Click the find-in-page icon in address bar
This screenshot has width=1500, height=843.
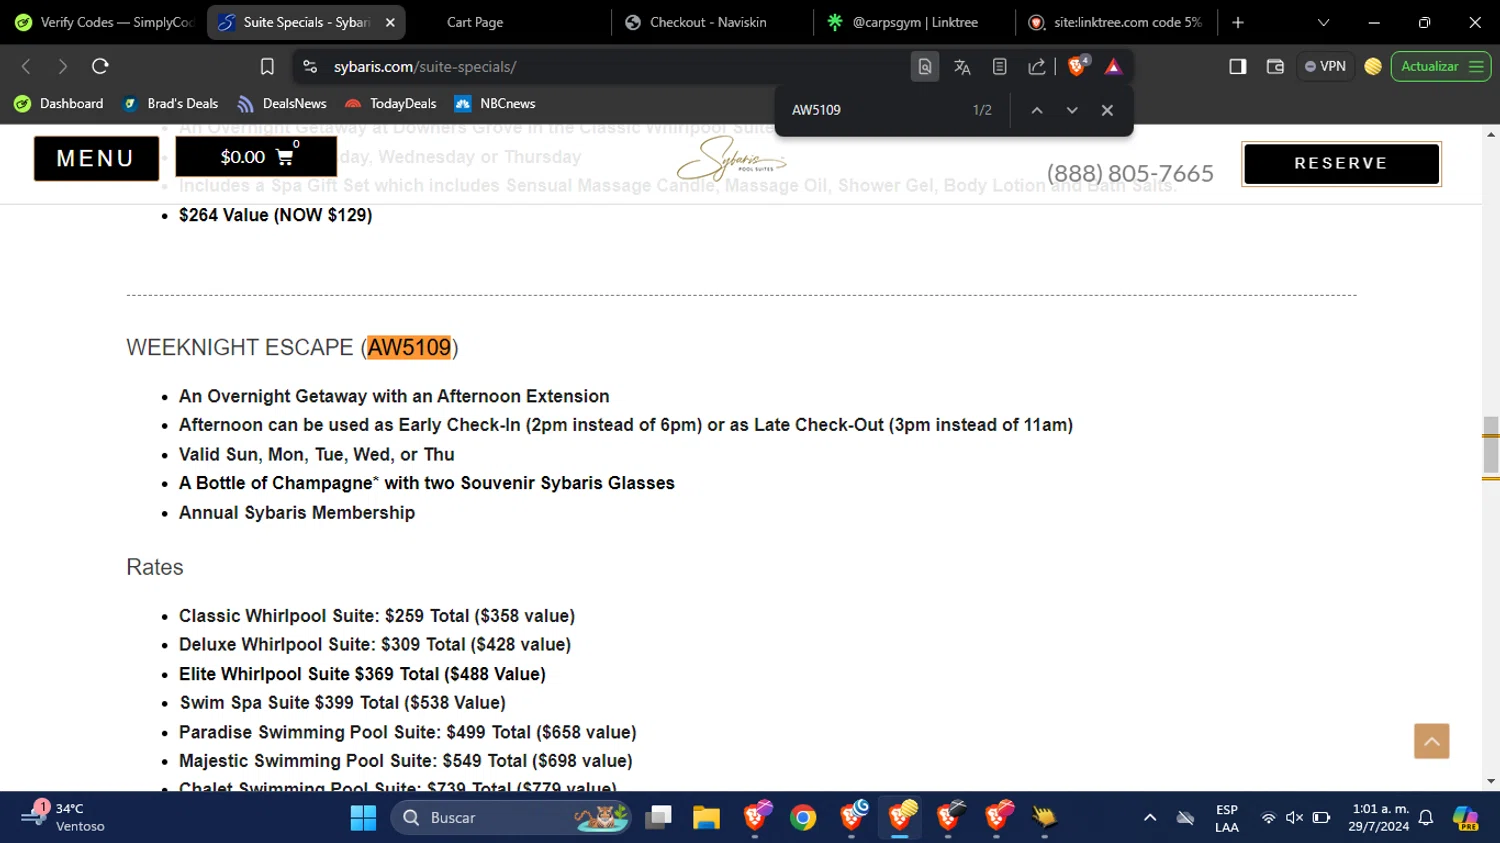pyautogui.click(x=925, y=66)
